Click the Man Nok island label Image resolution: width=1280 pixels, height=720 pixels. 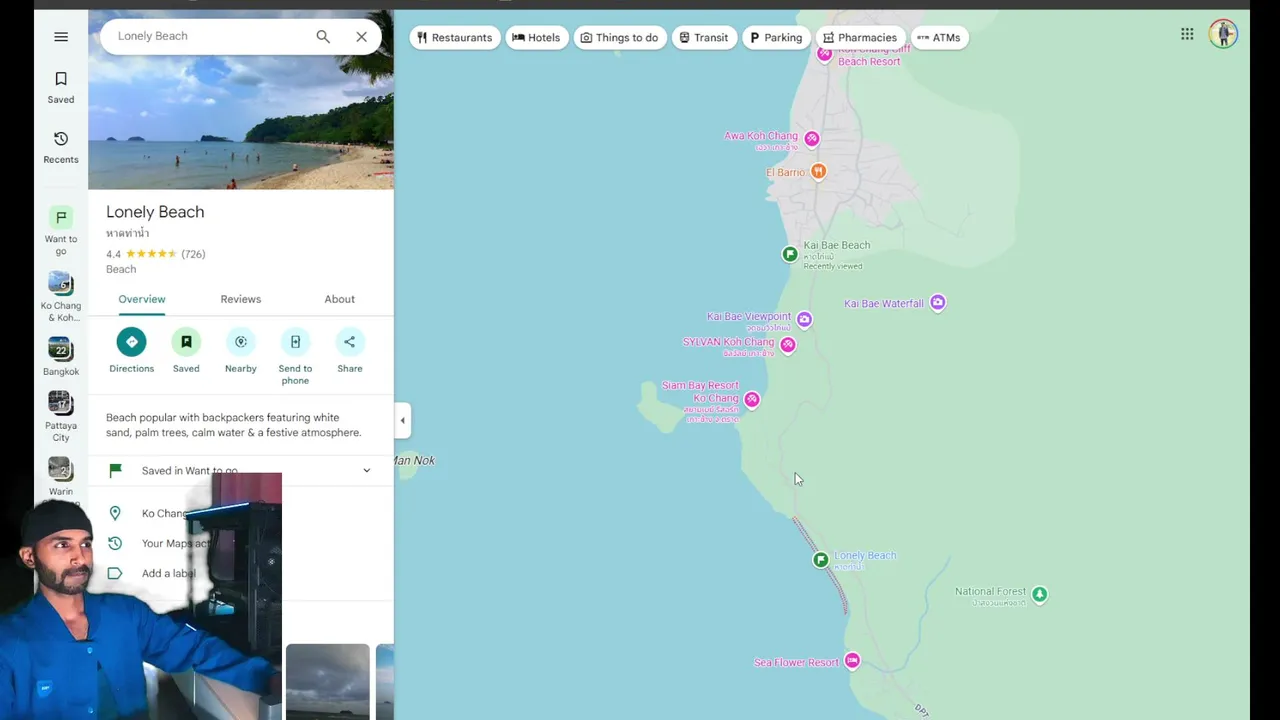(414, 460)
